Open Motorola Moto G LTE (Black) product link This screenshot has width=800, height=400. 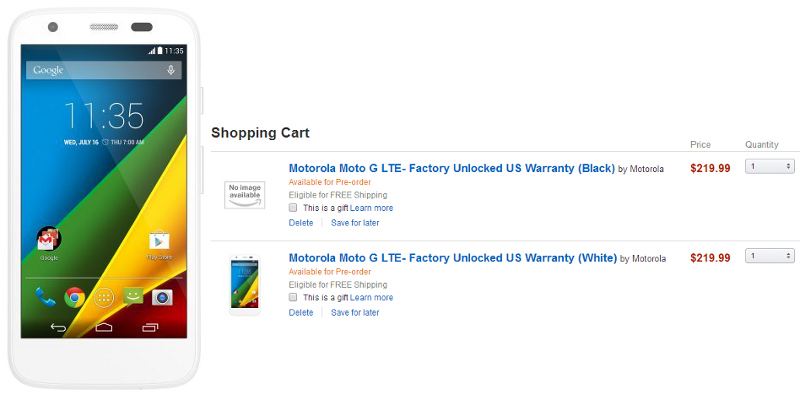(451, 168)
